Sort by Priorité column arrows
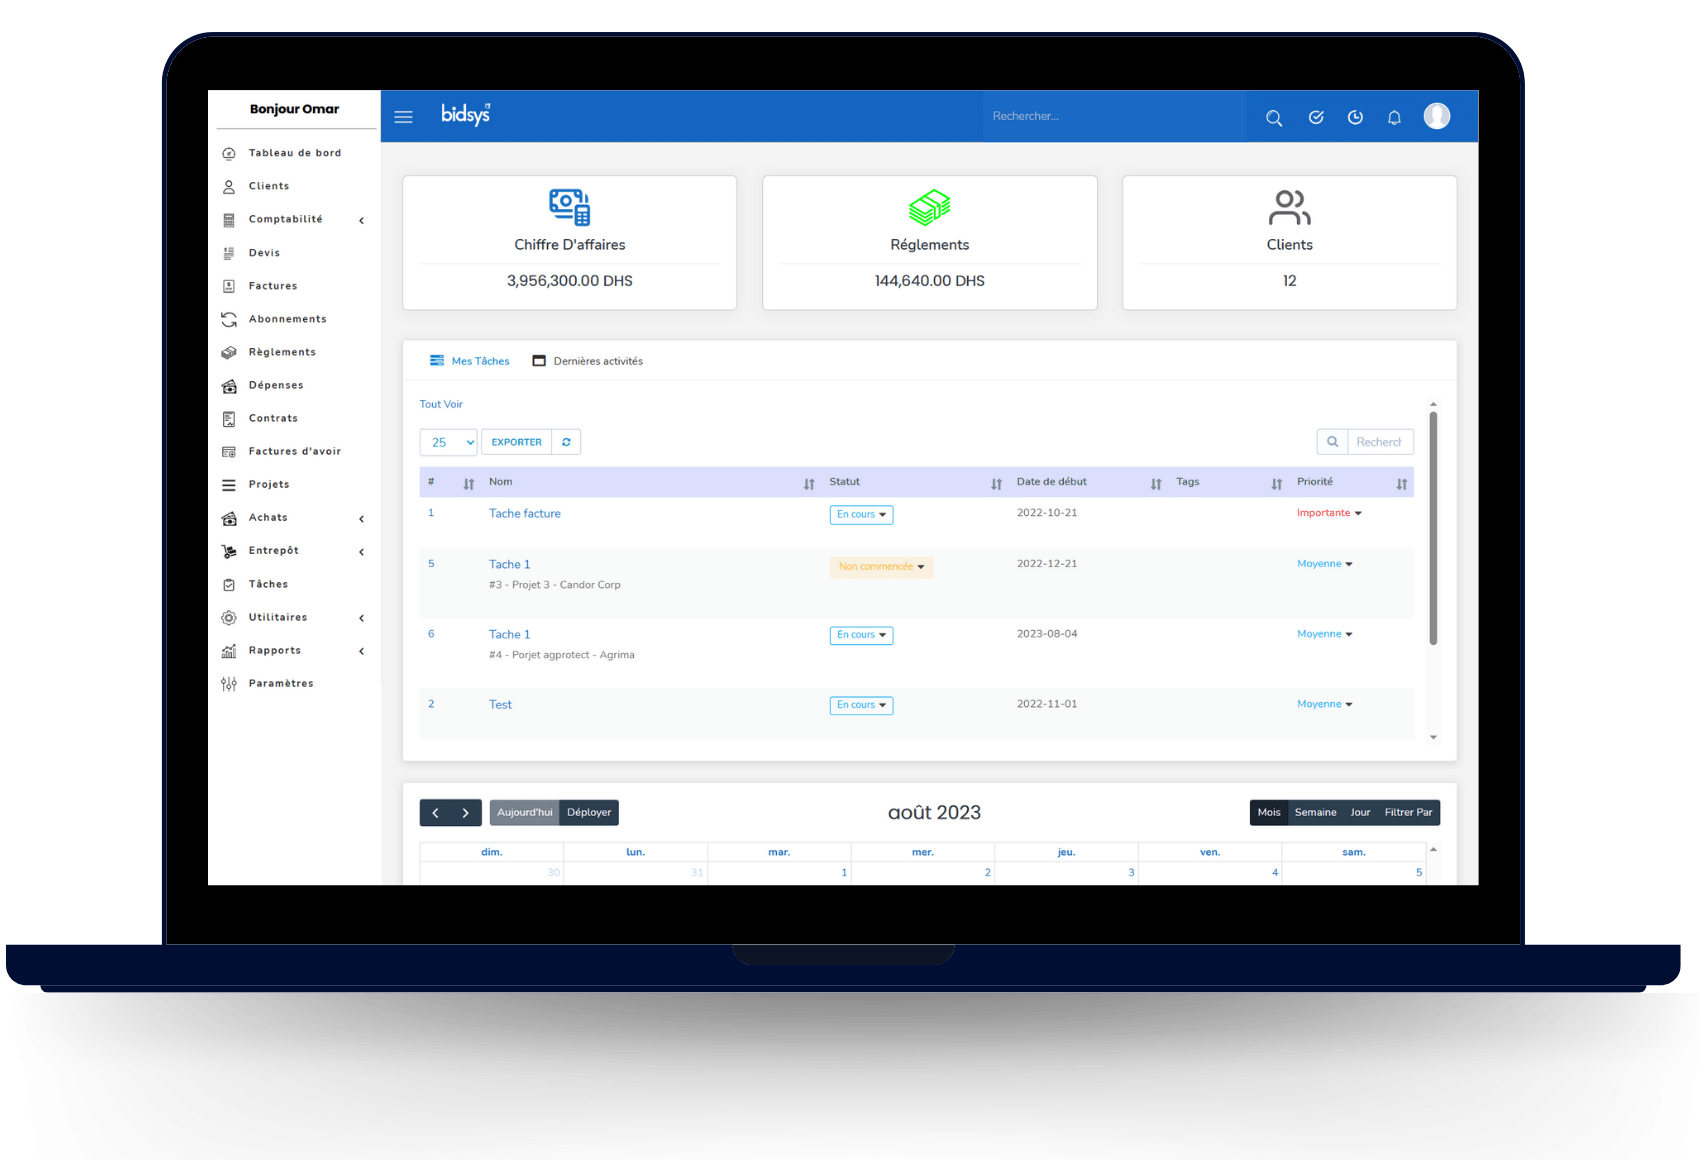The image size is (1700, 1160). [1402, 484]
